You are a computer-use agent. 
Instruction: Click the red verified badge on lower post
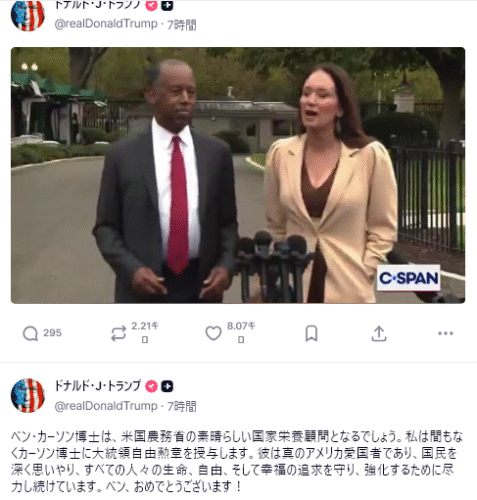point(151,386)
